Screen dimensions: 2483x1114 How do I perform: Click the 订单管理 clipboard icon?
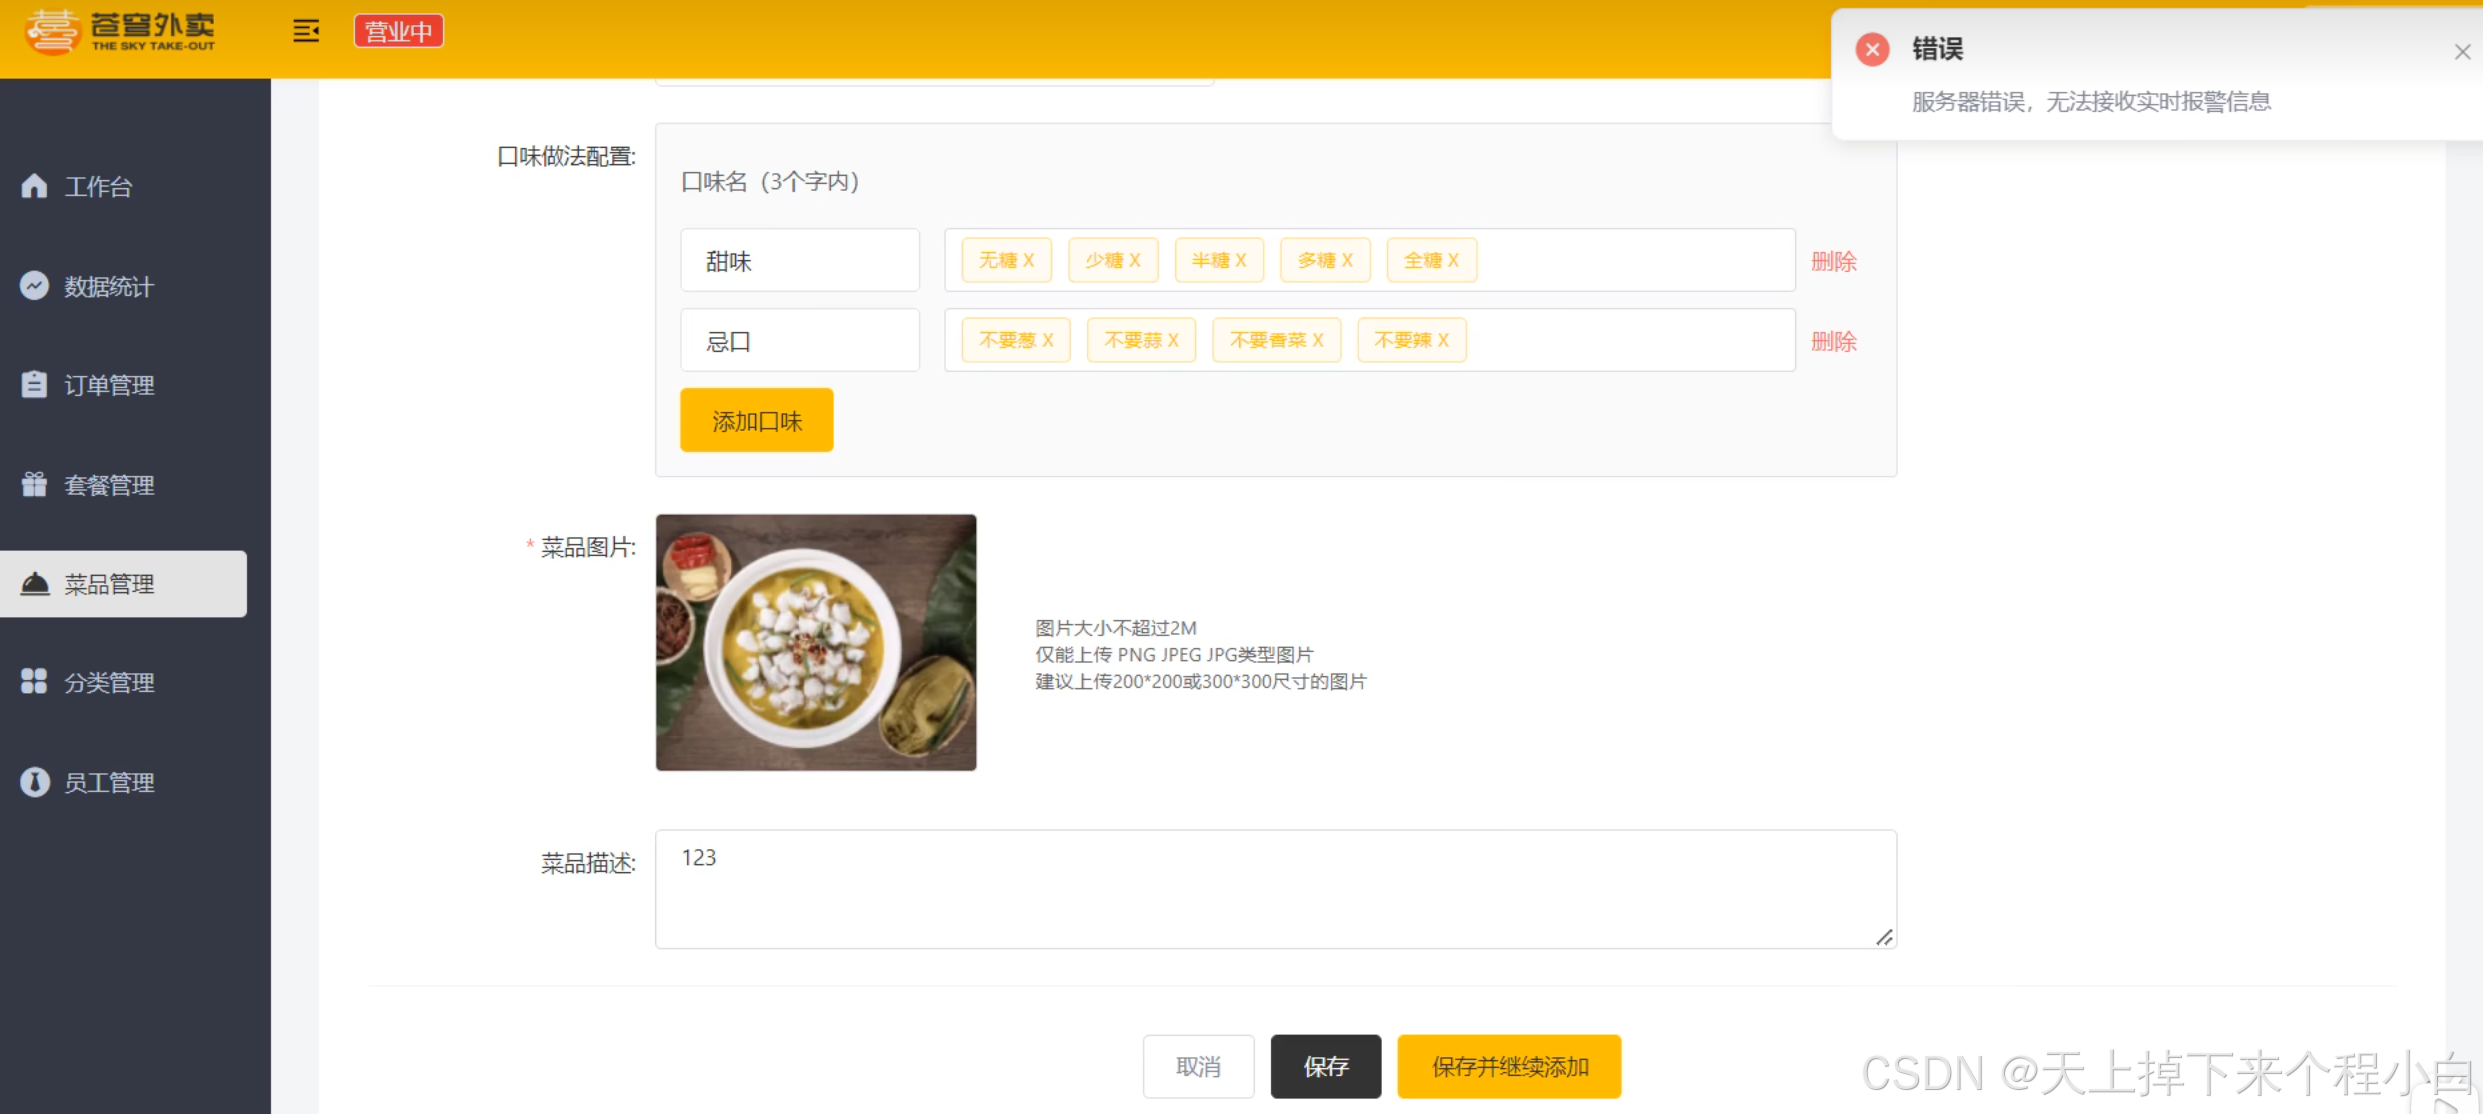tap(34, 385)
